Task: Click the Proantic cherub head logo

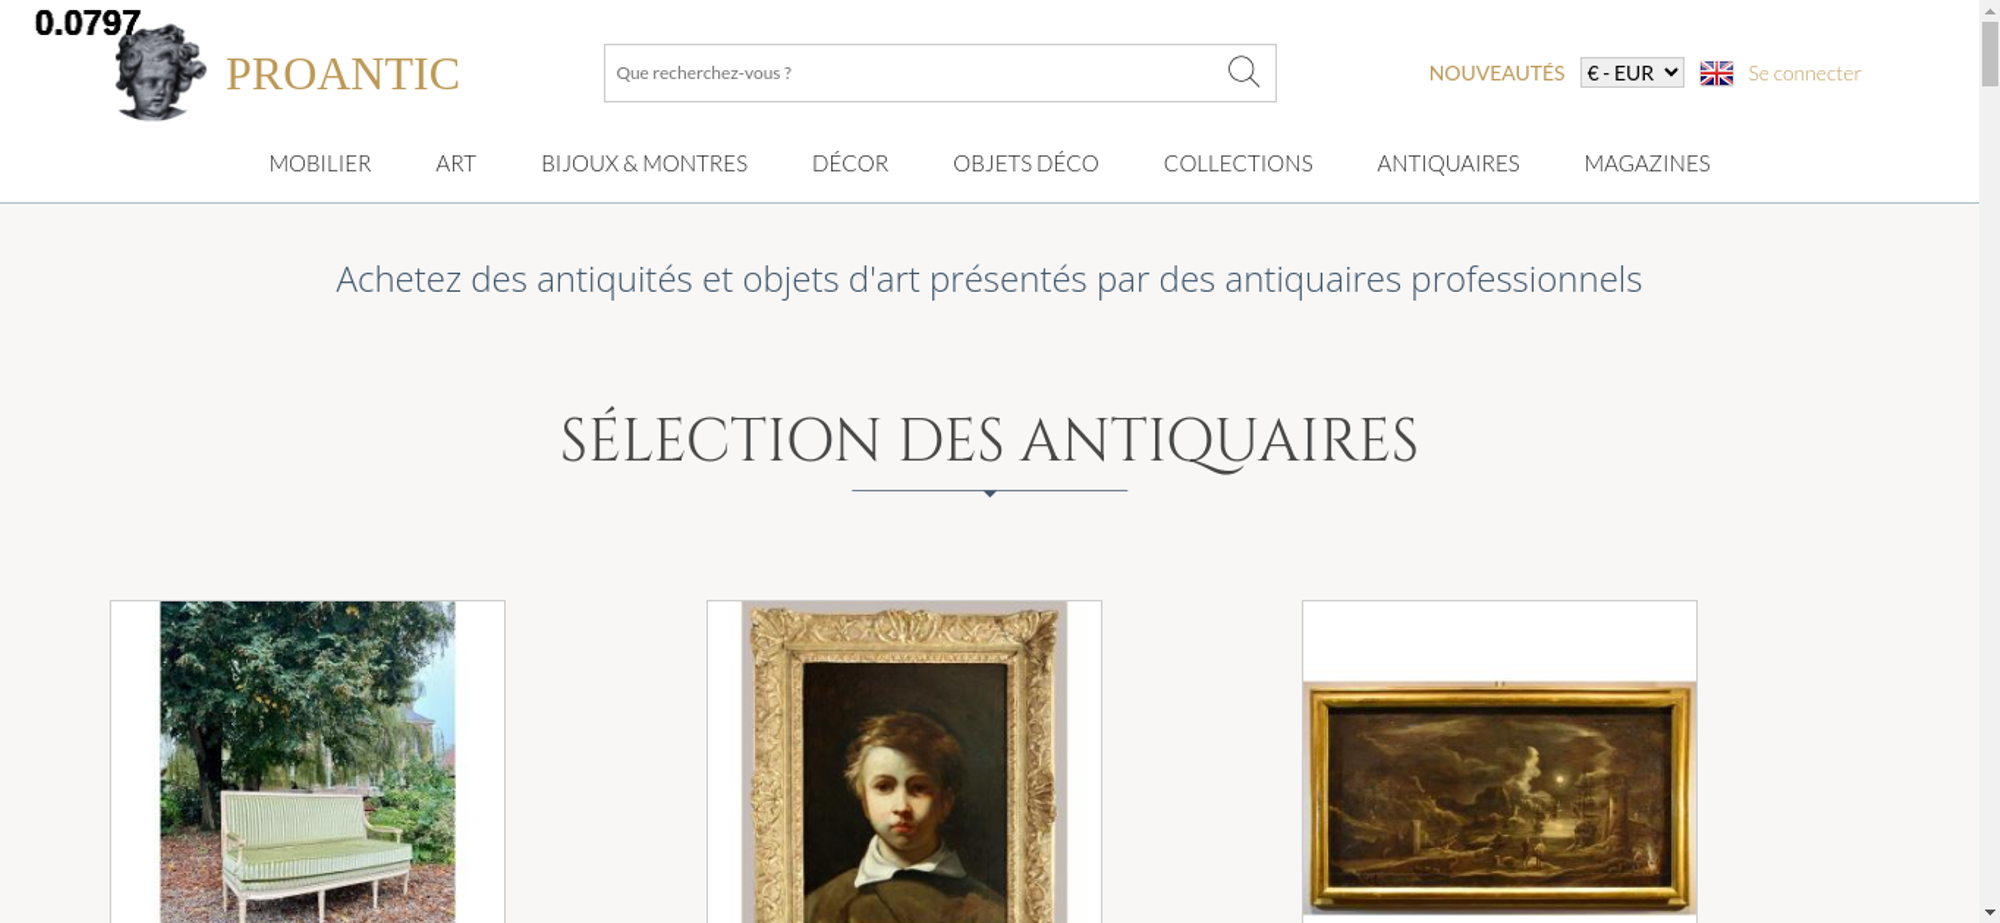Action: point(159,72)
